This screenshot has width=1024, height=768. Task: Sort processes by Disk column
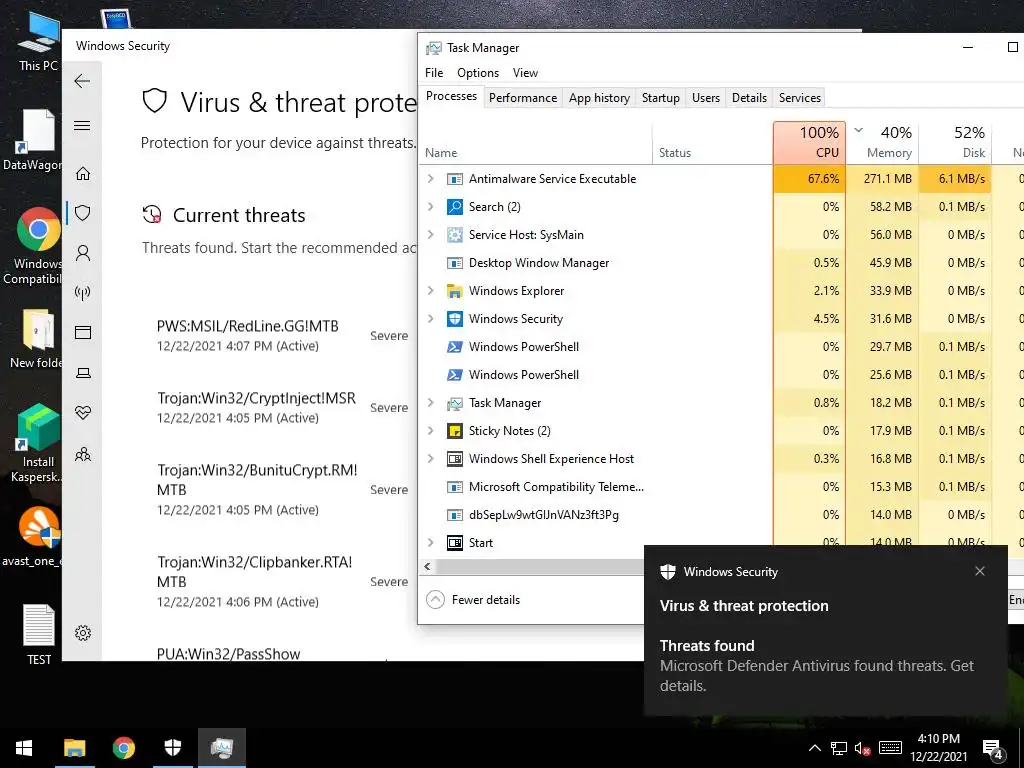[955, 142]
